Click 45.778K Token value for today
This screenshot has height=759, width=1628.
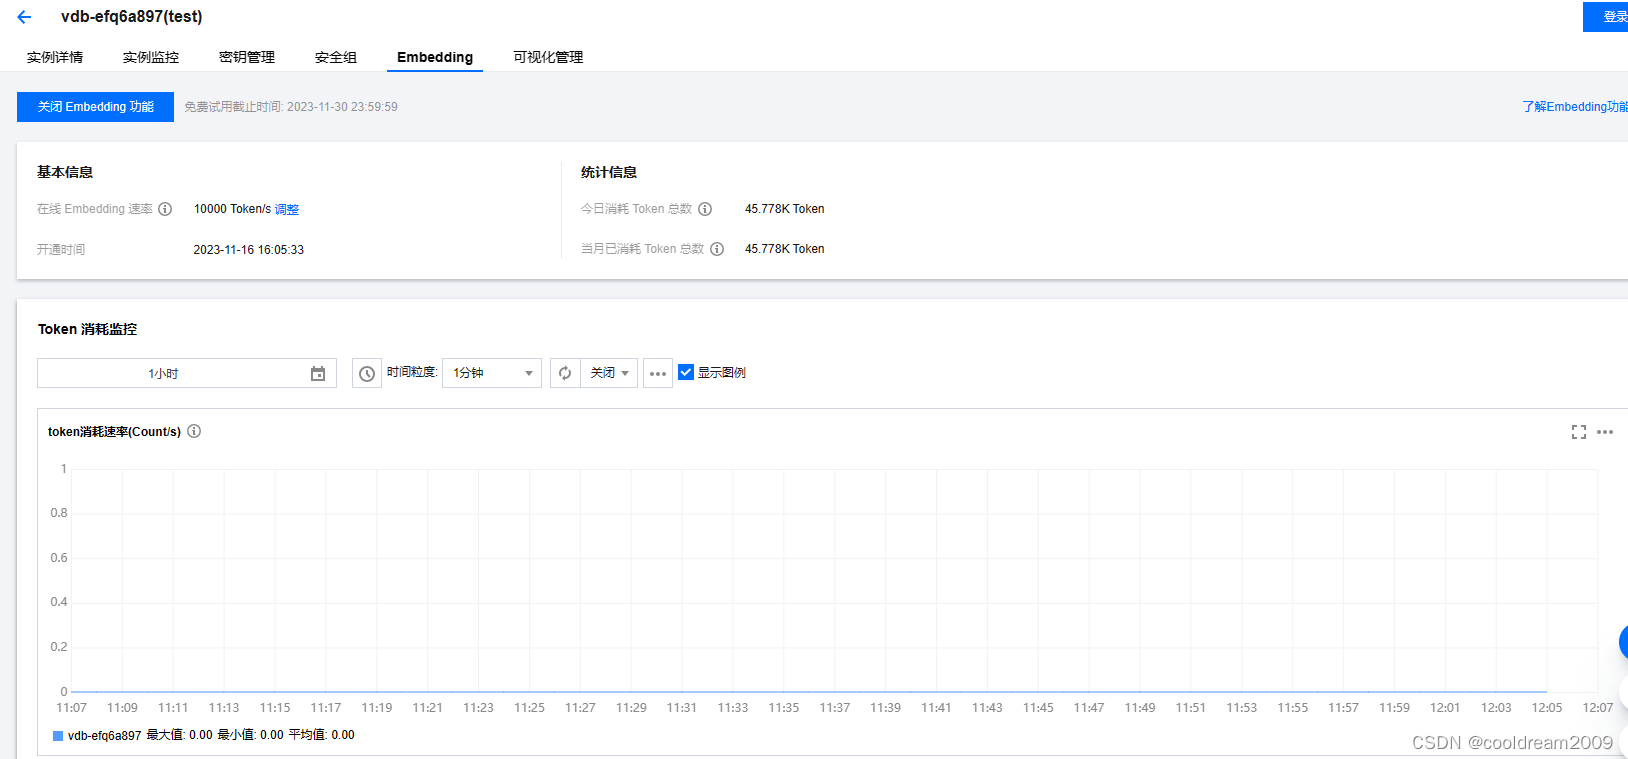(x=785, y=209)
